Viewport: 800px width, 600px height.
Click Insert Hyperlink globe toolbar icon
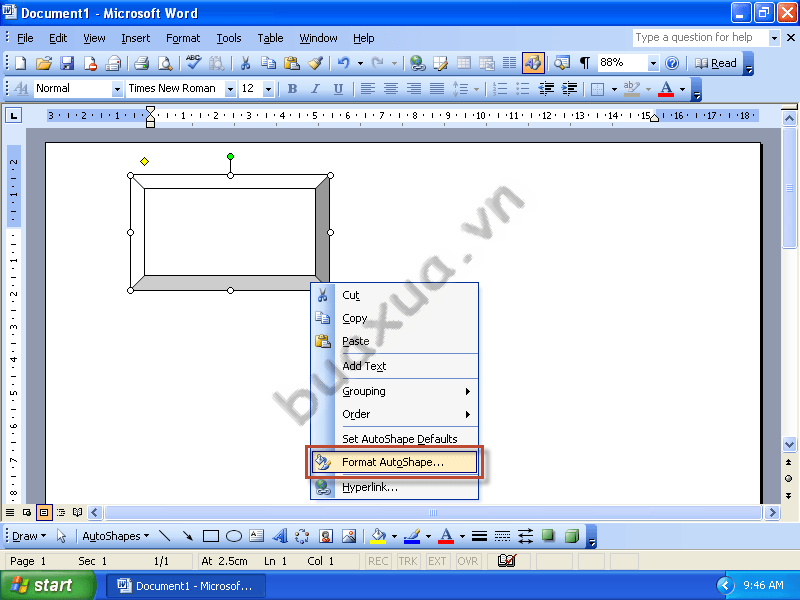click(418, 63)
